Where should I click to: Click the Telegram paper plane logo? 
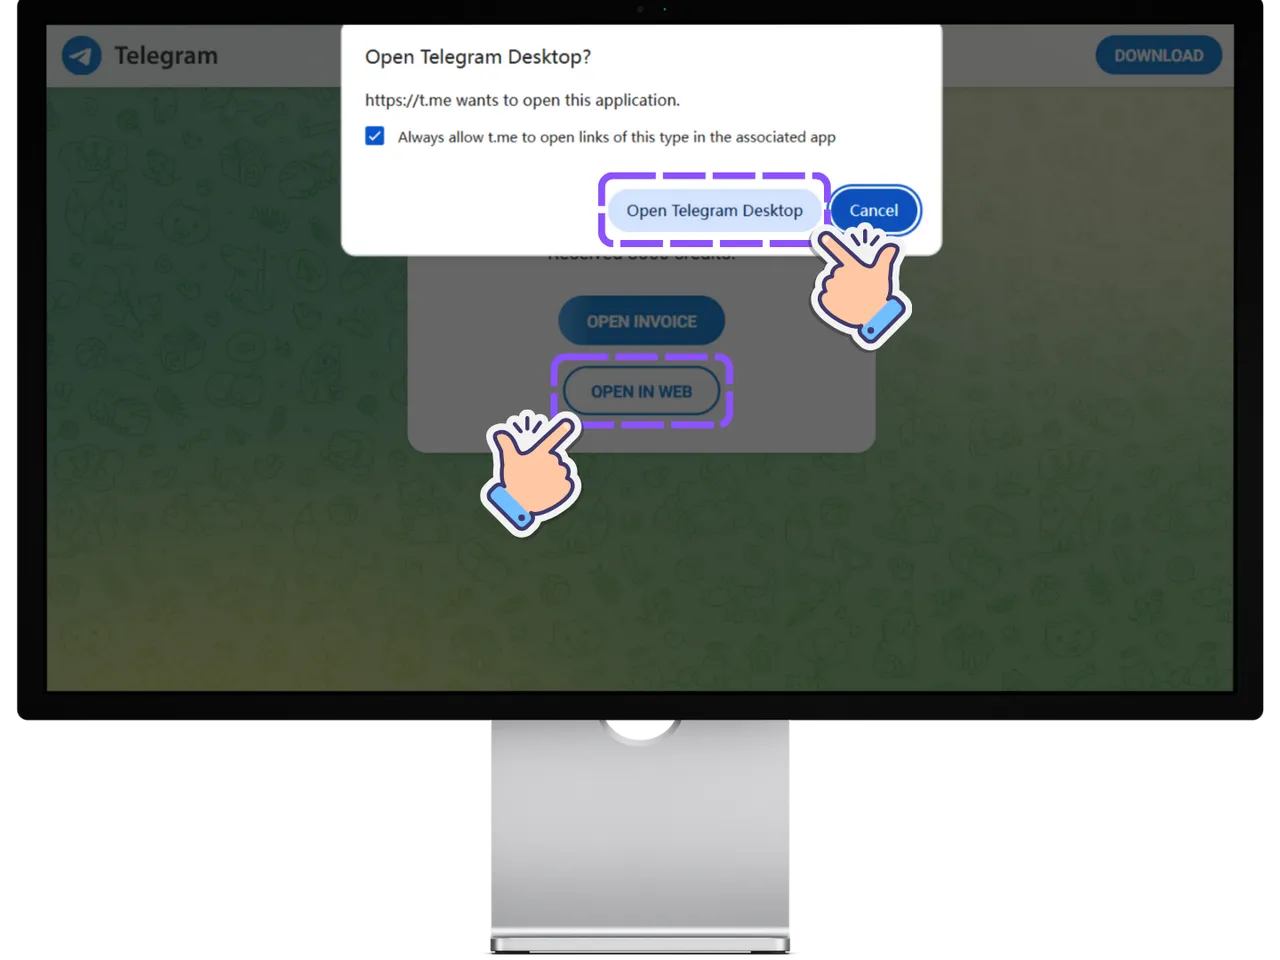(x=81, y=56)
